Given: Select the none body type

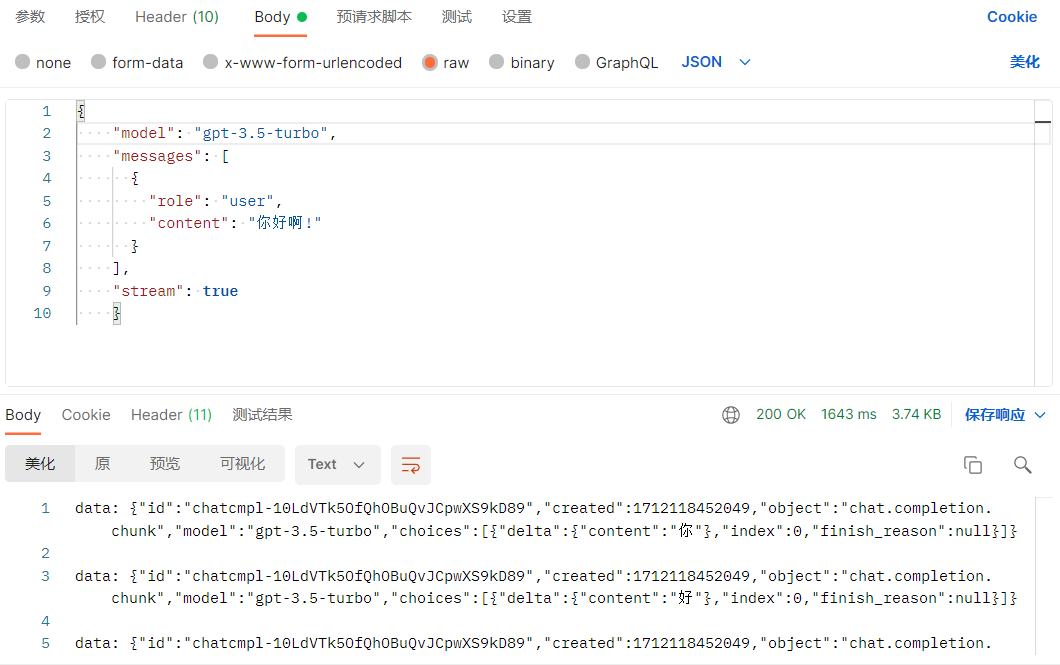Looking at the screenshot, I should coord(43,62).
